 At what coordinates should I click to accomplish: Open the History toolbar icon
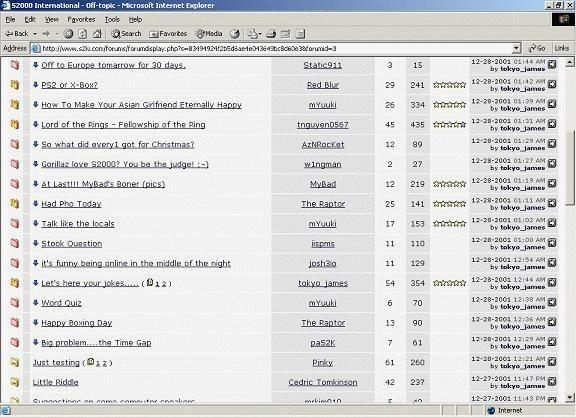(235, 34)
